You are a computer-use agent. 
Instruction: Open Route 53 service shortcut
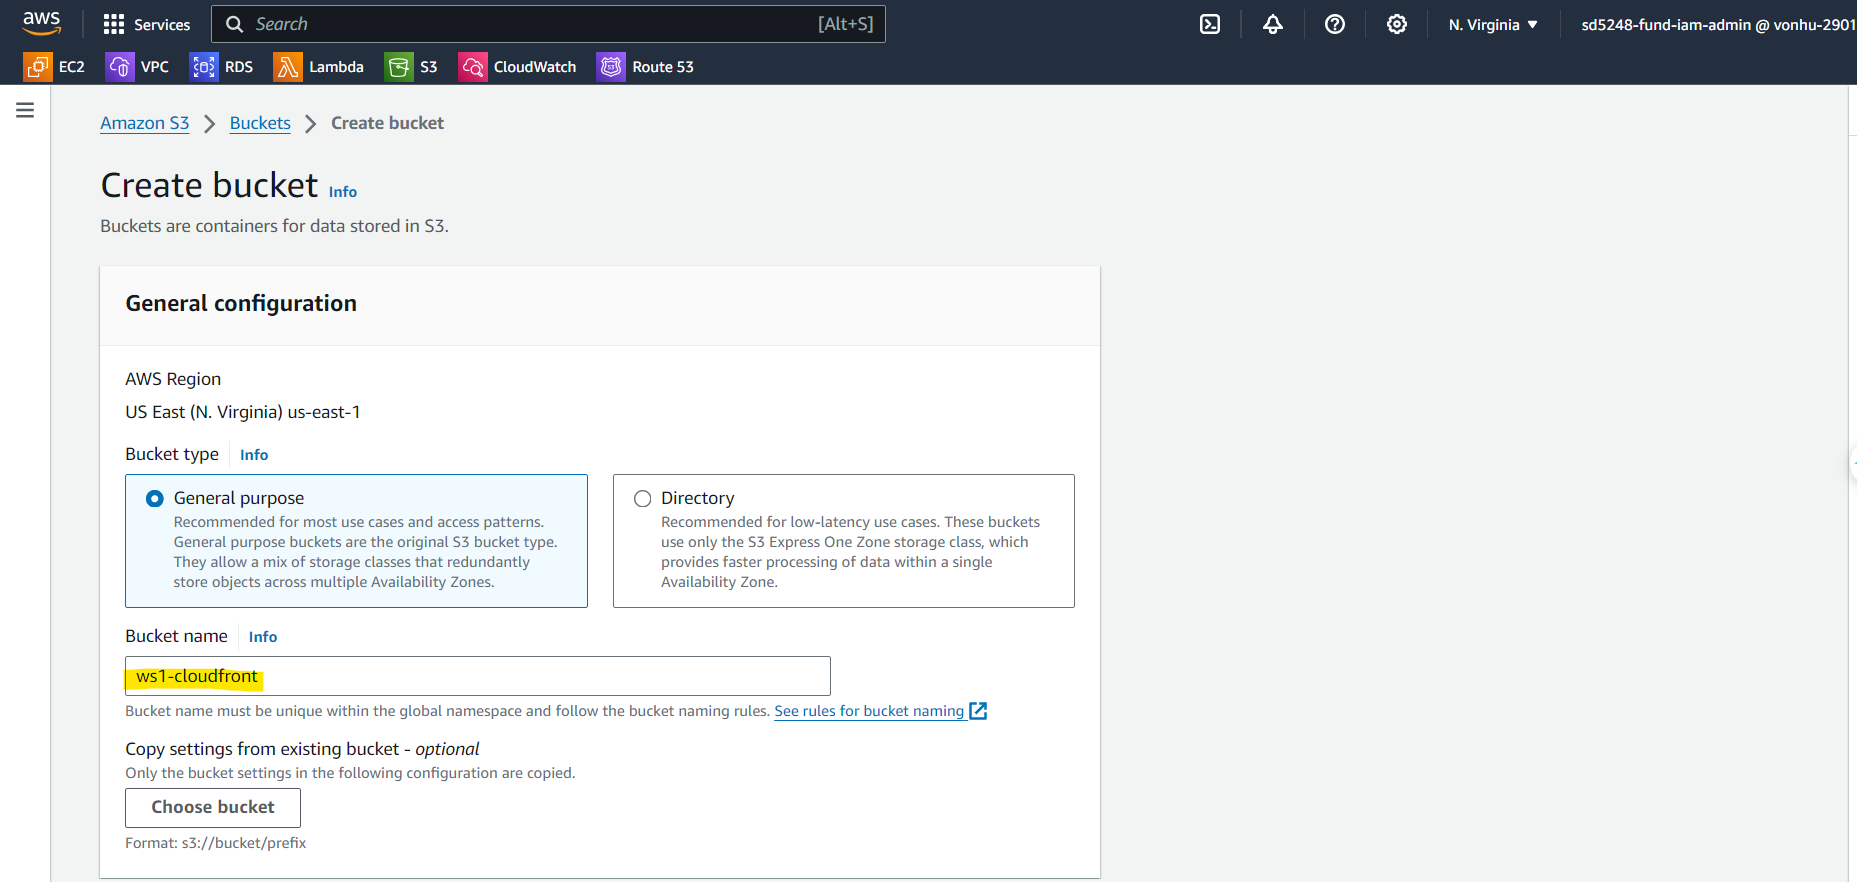coord(645,67)
